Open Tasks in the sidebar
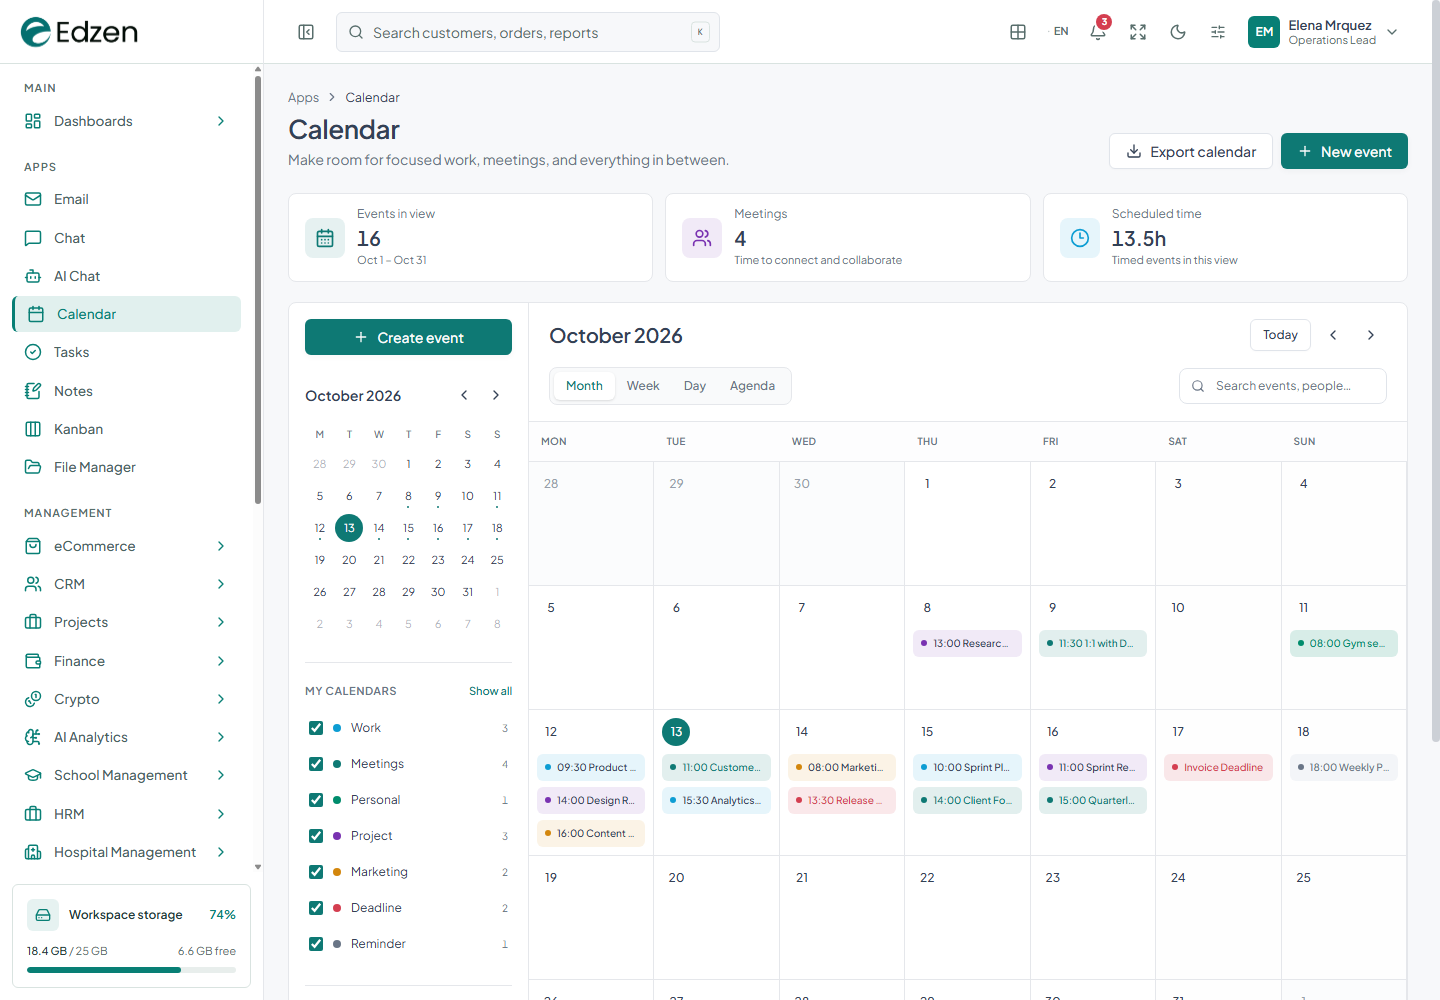The width and height of the screenshot is (1440, 1000). 126,352
